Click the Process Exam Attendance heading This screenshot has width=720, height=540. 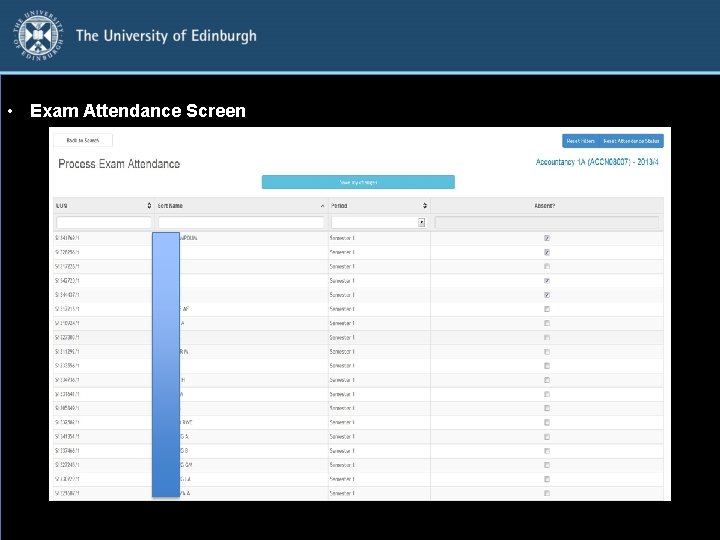(119, 164)
